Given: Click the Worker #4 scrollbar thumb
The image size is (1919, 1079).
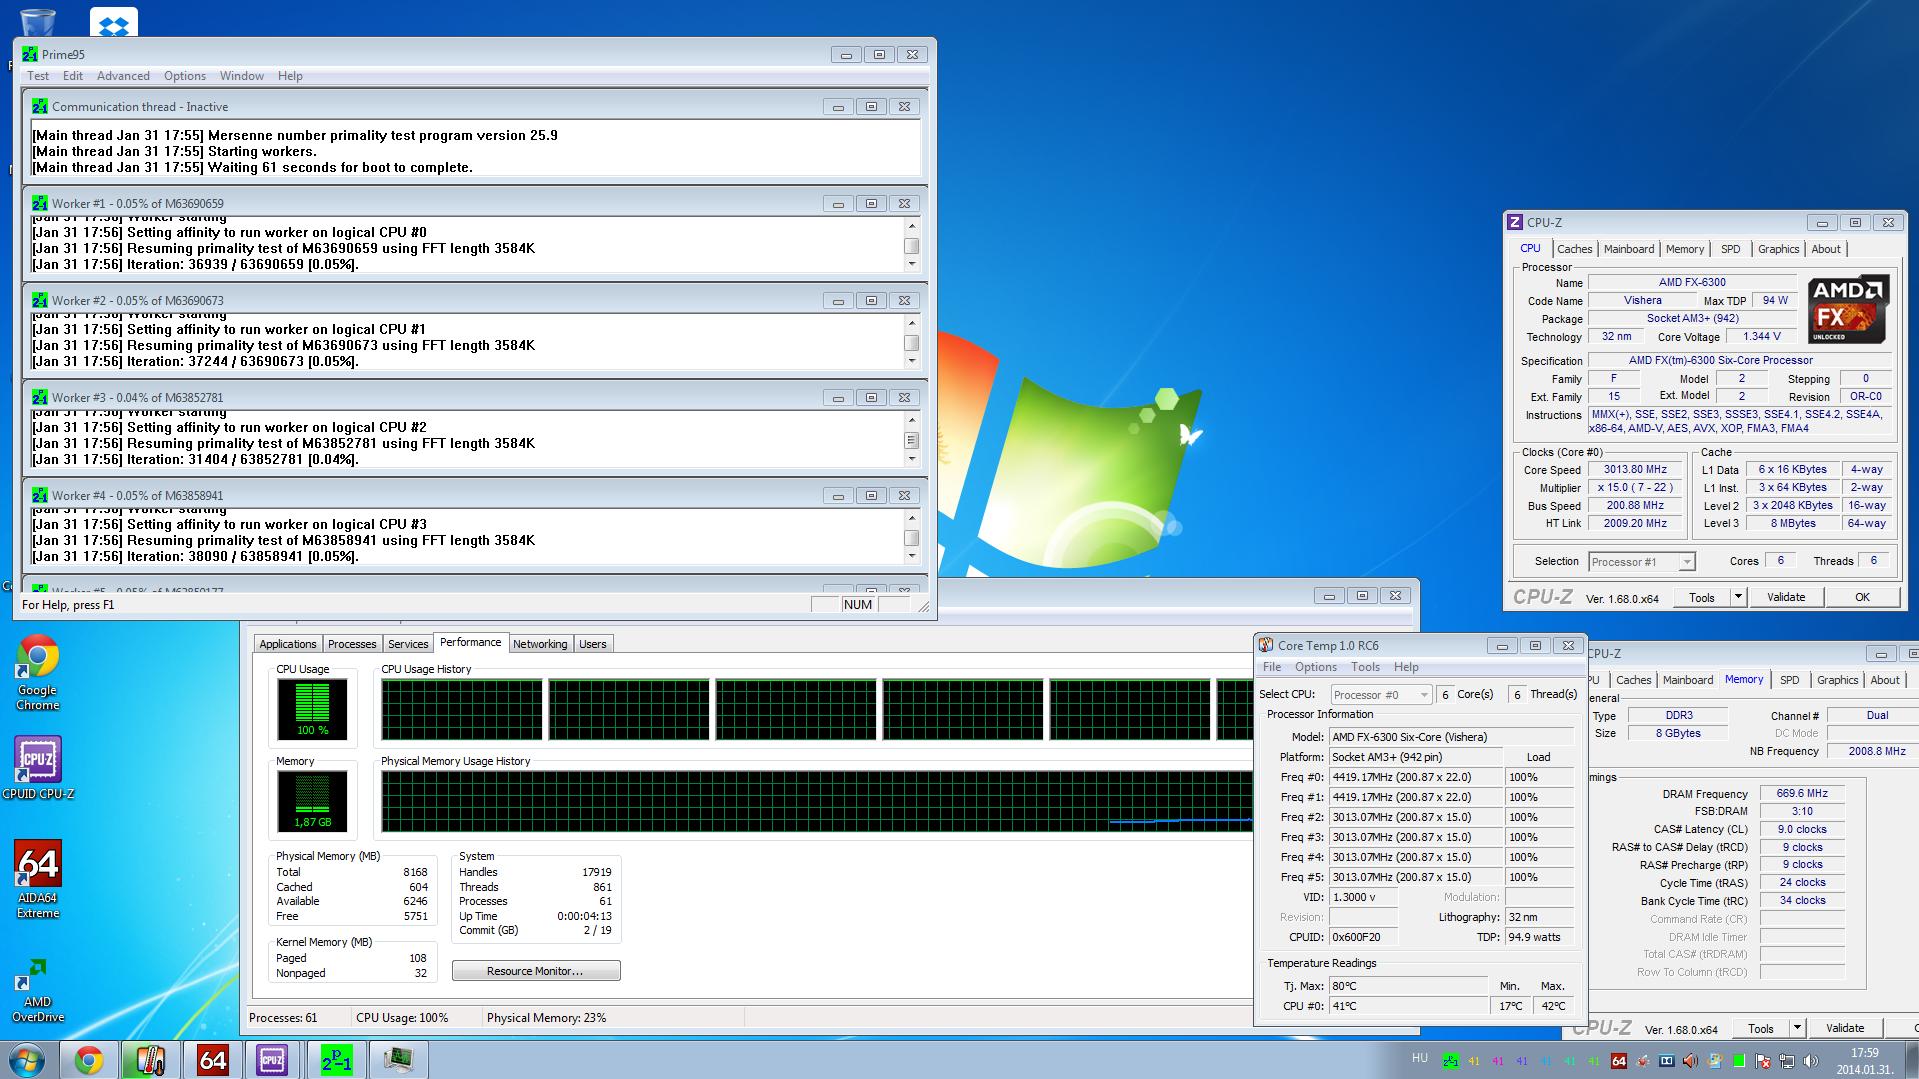Looking at the screenshot, I should (x=911, y=538).
